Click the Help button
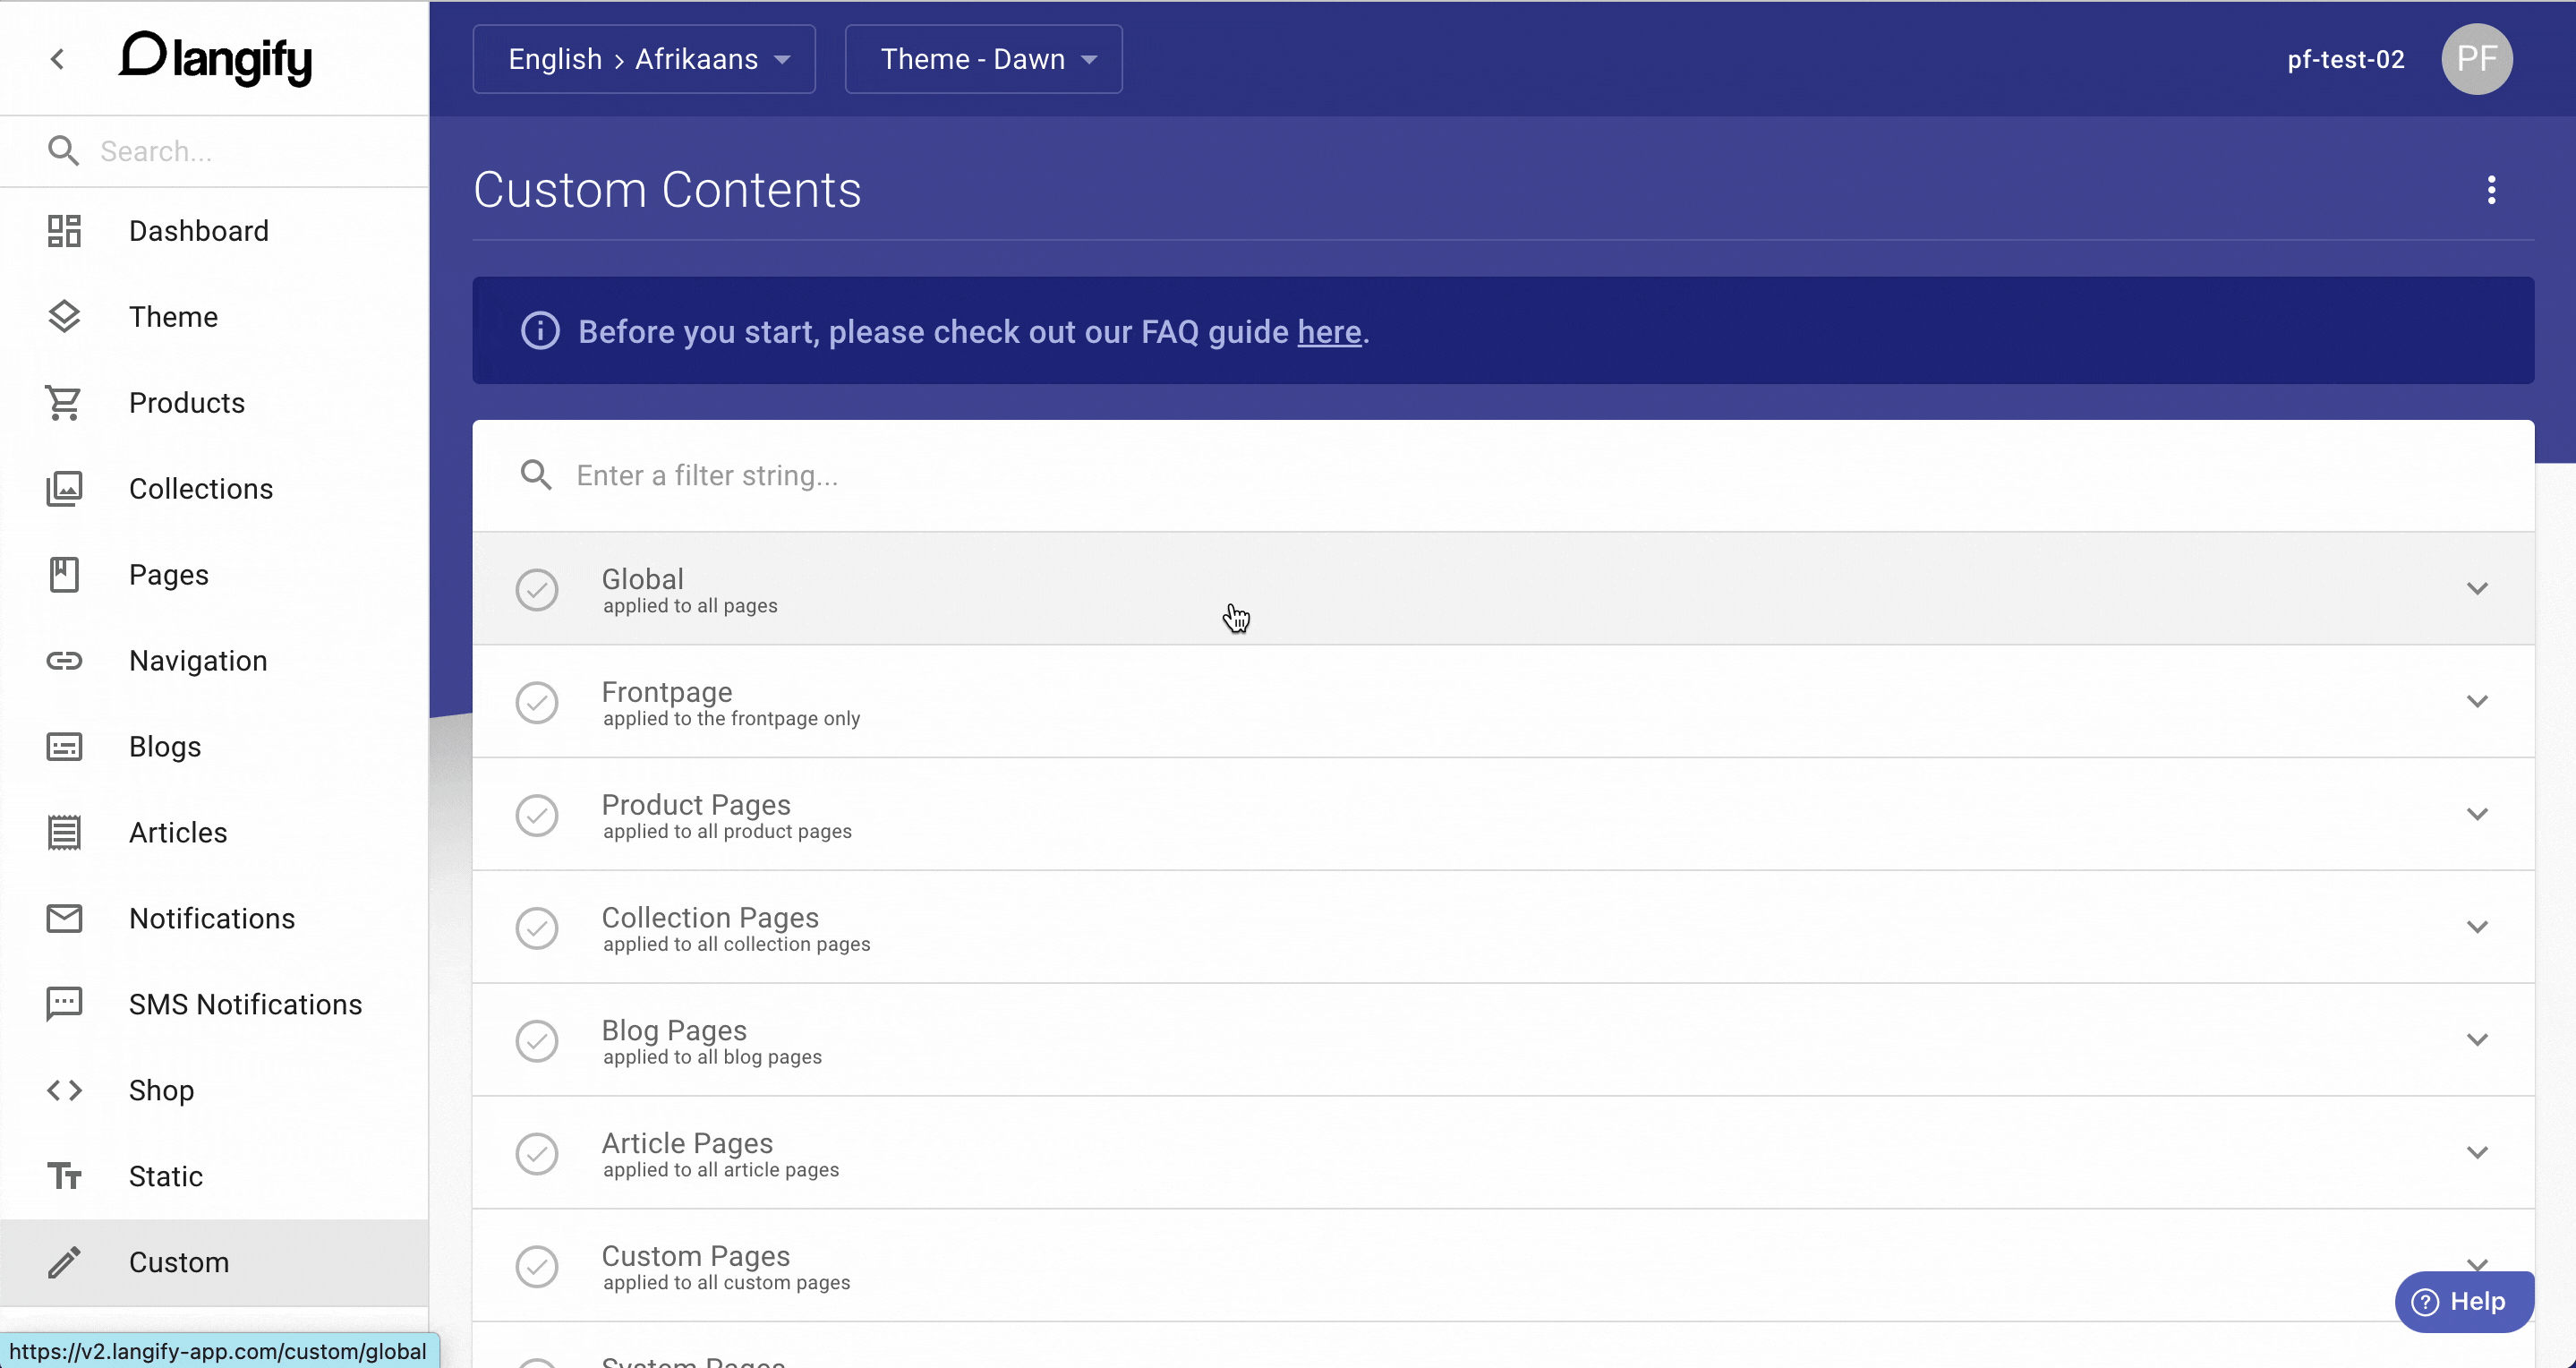The height and width of the screenshot is (1368, 2576). [x=2464, y=1301]
